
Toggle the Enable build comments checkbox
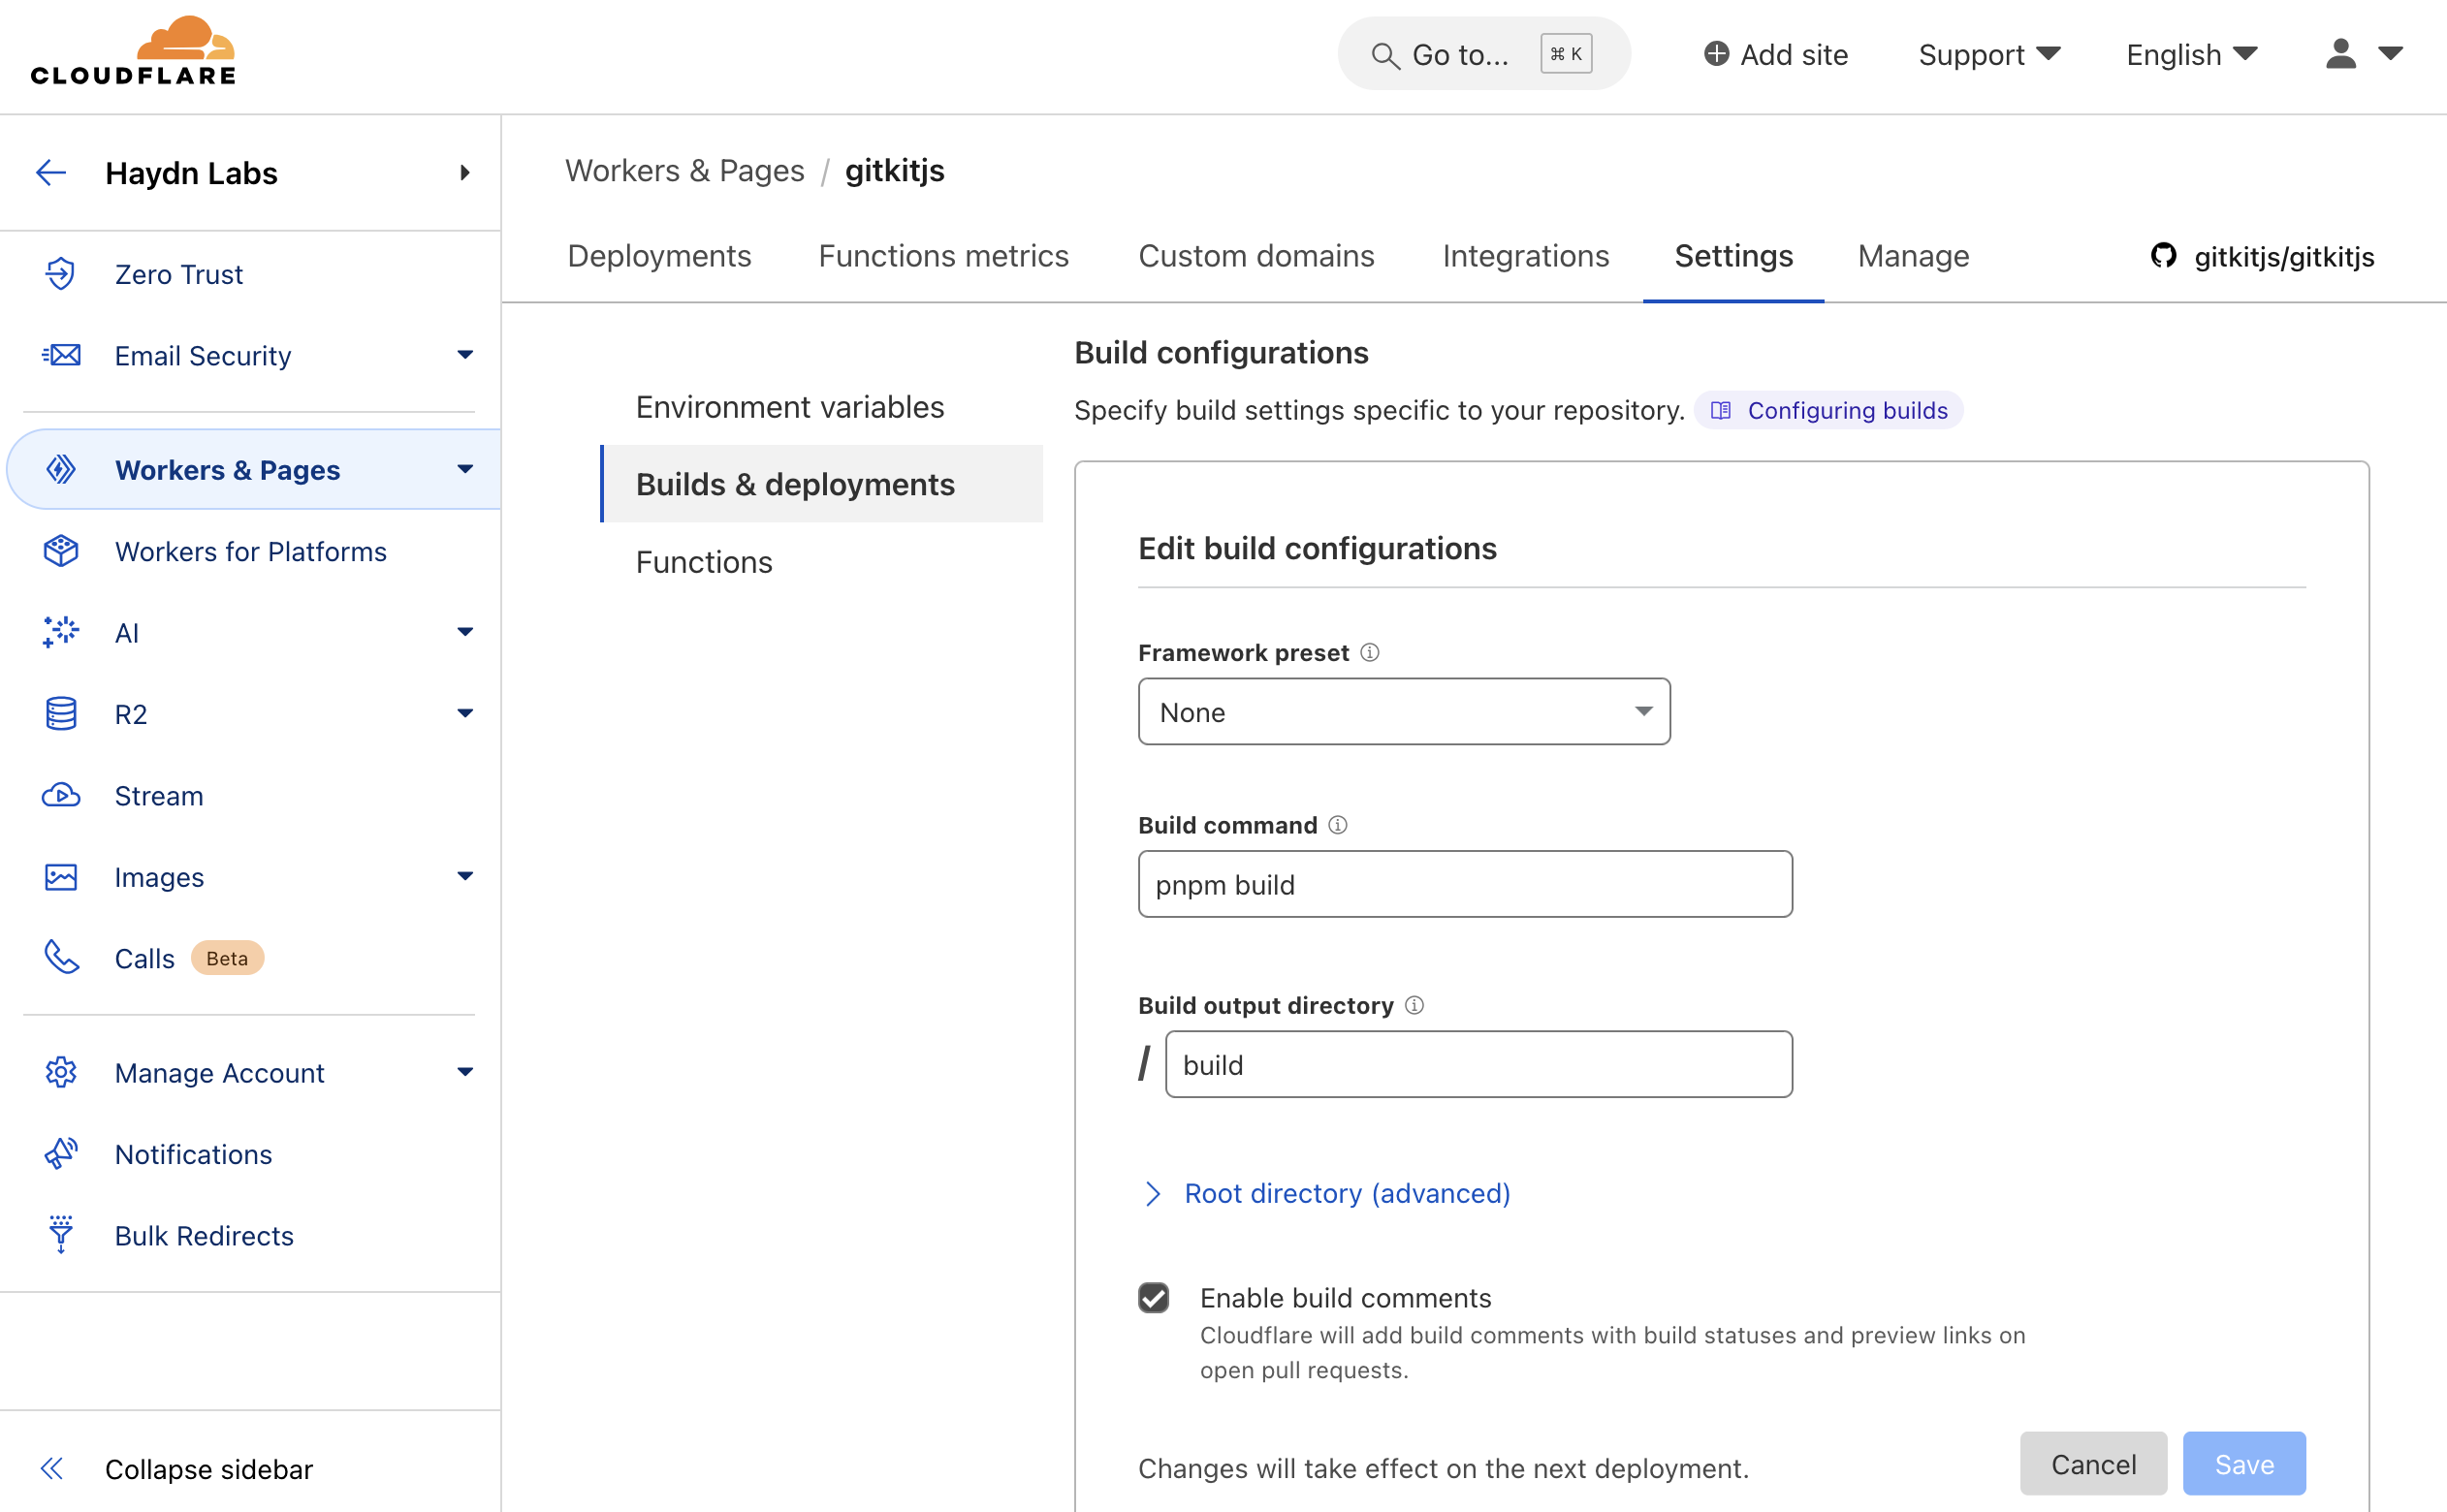point(1153,1297)
